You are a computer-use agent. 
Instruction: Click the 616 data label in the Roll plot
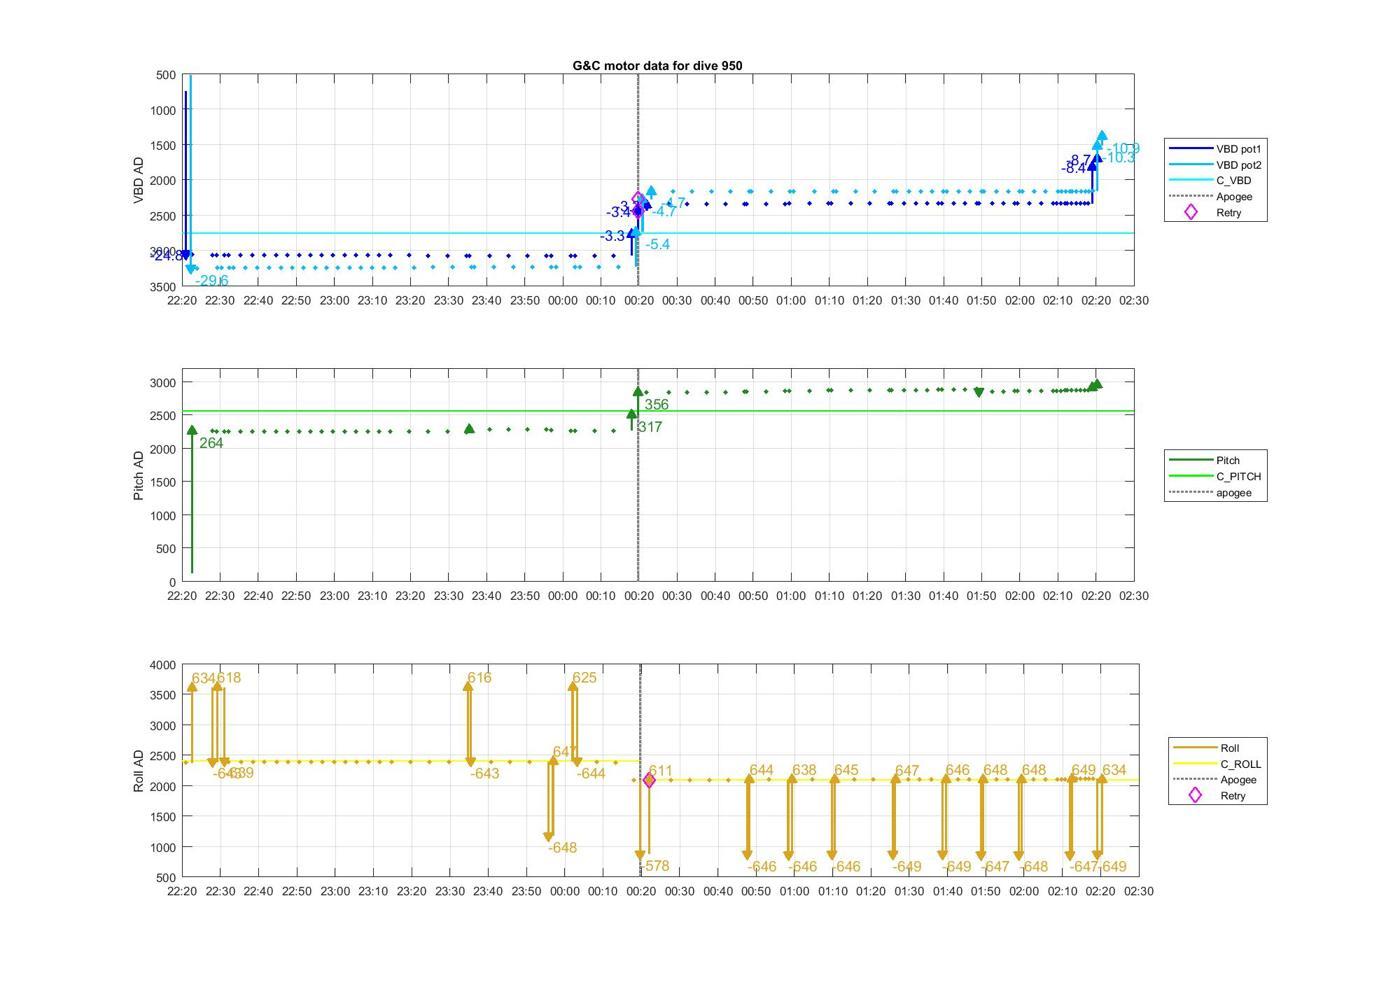tap(479, 677)
